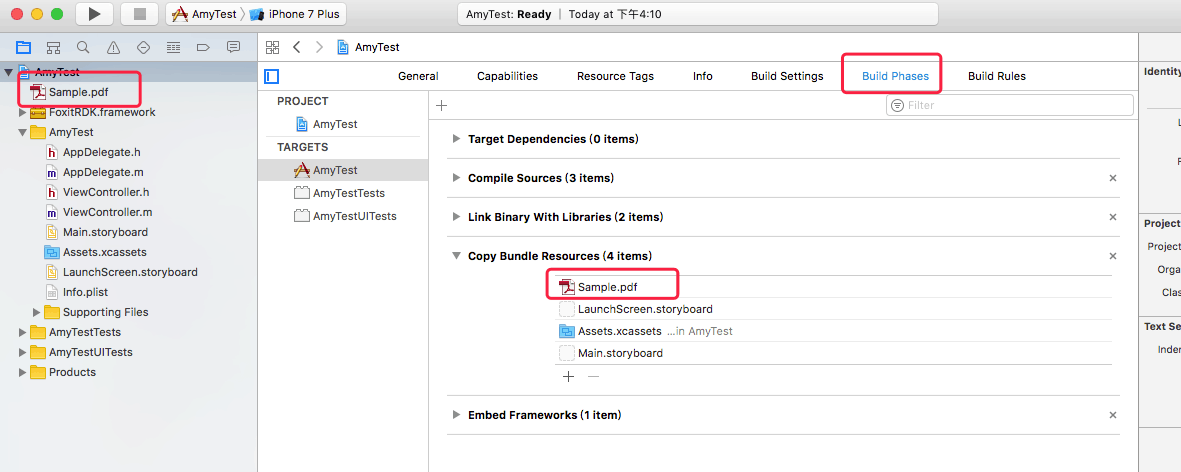Open the Report navigator speech bubble icon
Image resolution: width=1181 pixels, height=472 pixels.
pyautogui.click(x=233, y=47)
